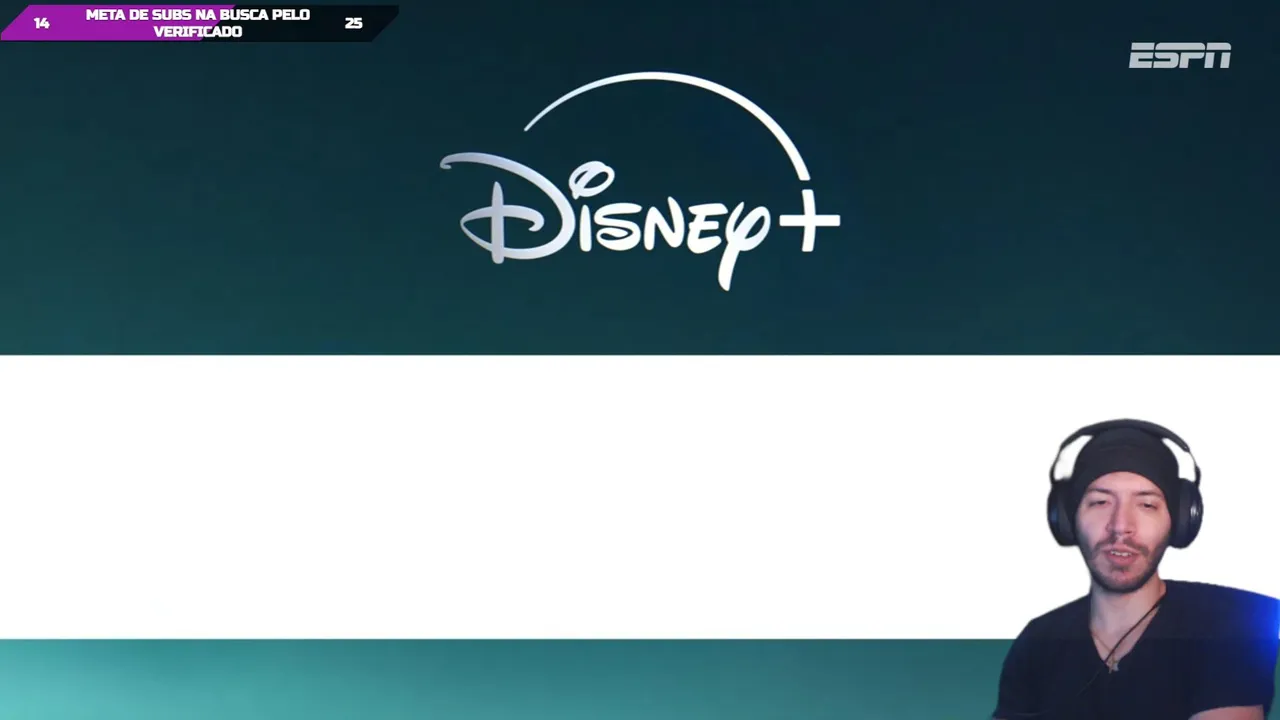The image size is (1280, 720).
Task: Click the "META DE SUBS NA BUSCA PELO VERIFICADO" text
Action: 198,23
